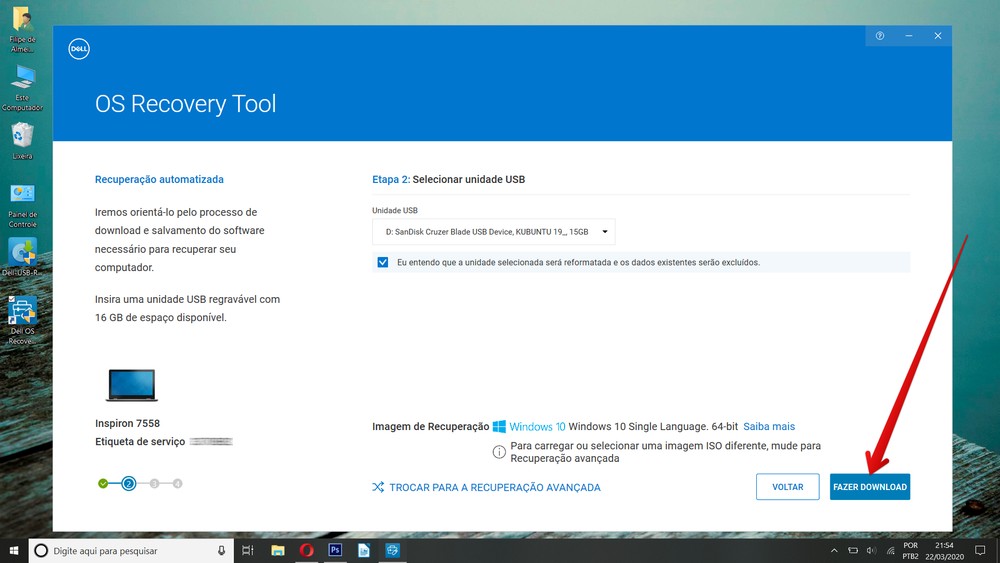The image size is (1000, 563).
Task: Click the Dell logo icon
Action: point(79,49)
